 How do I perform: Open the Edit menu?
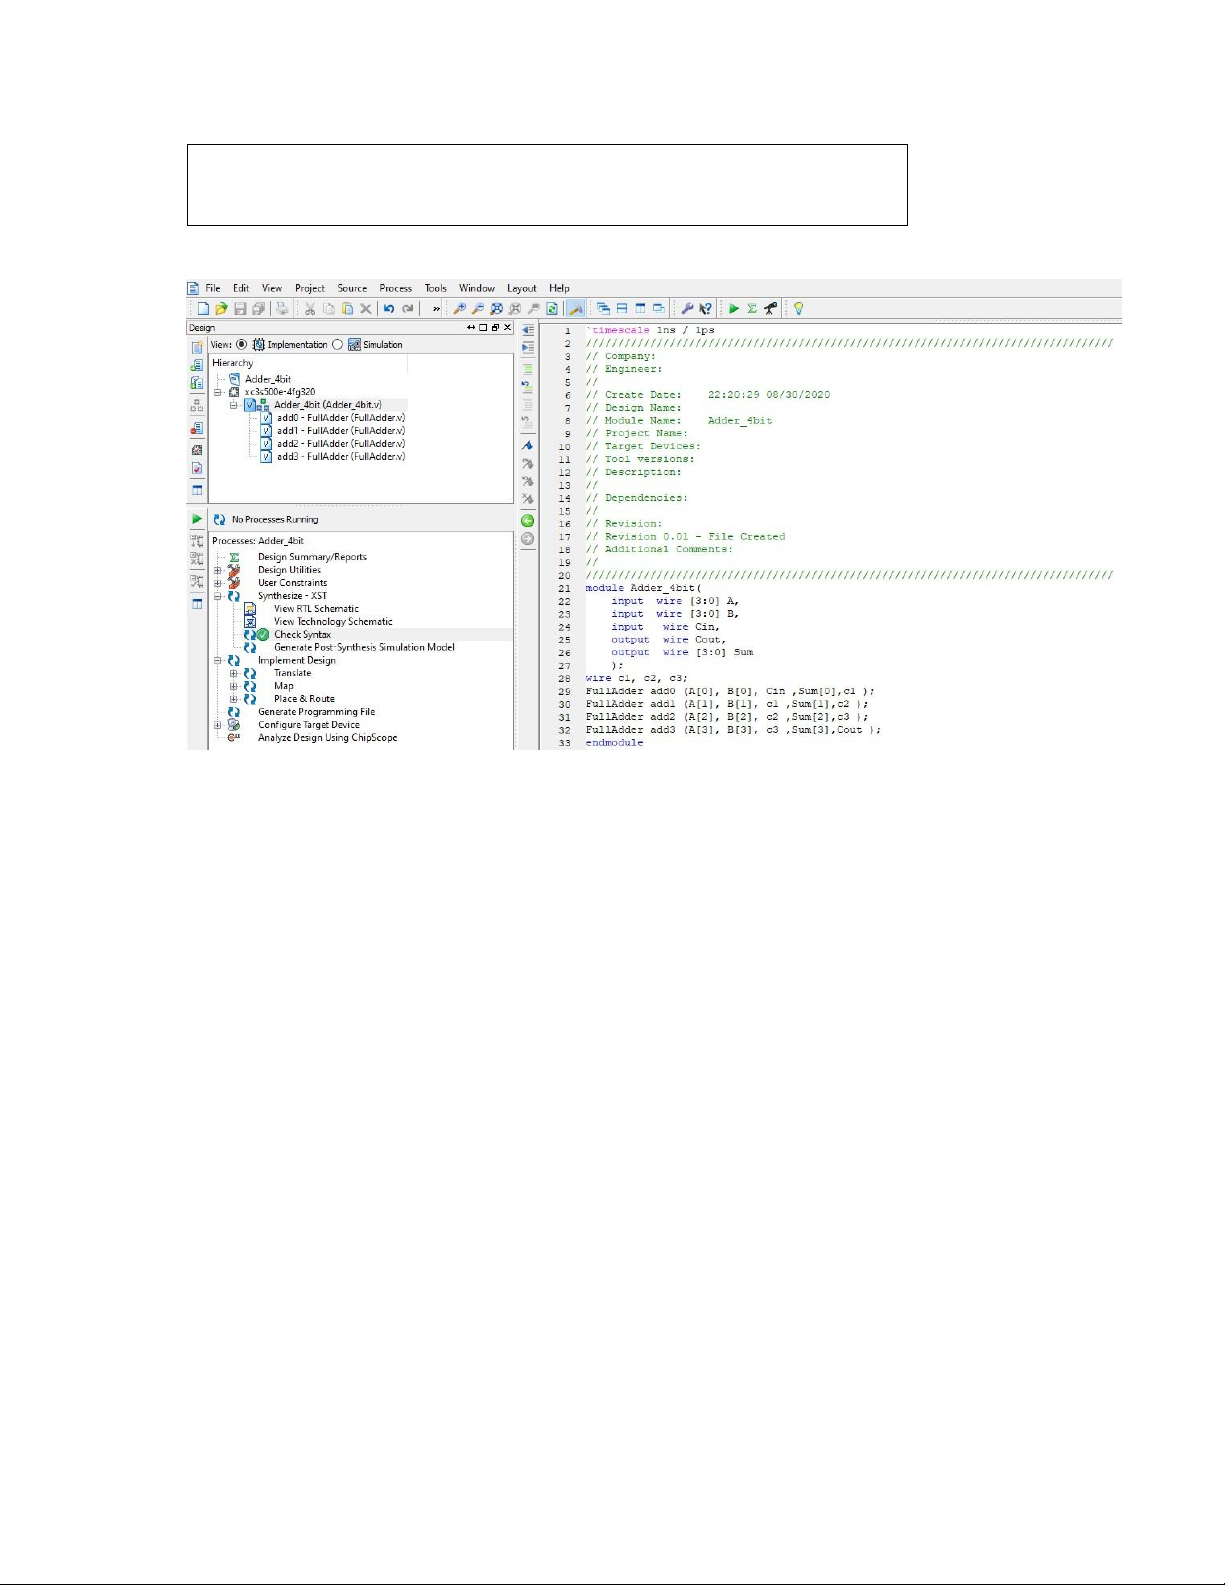pyautogui.click(x=241, y=288)
